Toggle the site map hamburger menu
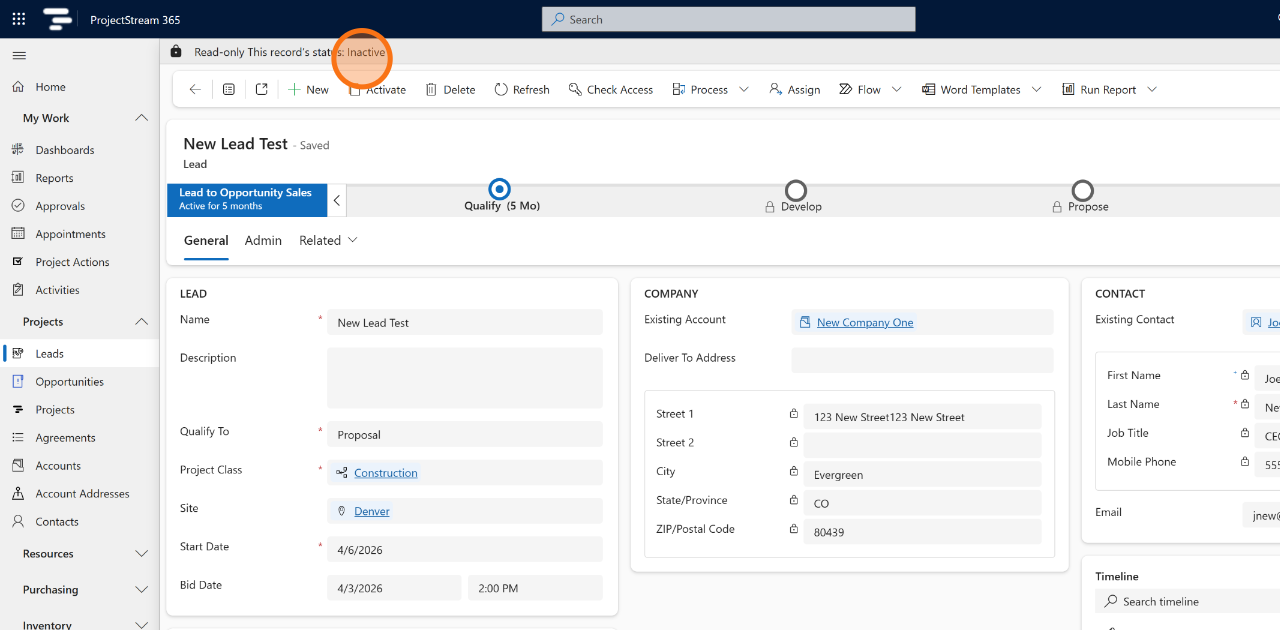The width and height of the screenshot is (1280, 630). [19, 55]
